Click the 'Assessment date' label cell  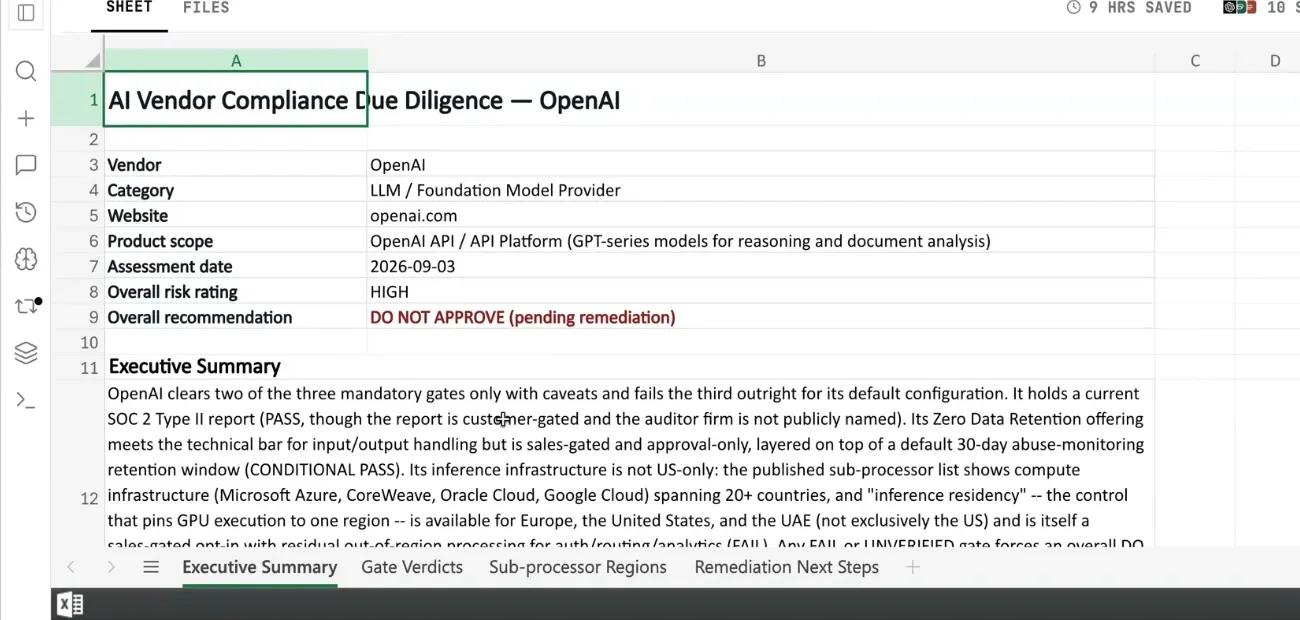[x=236, y=267]
